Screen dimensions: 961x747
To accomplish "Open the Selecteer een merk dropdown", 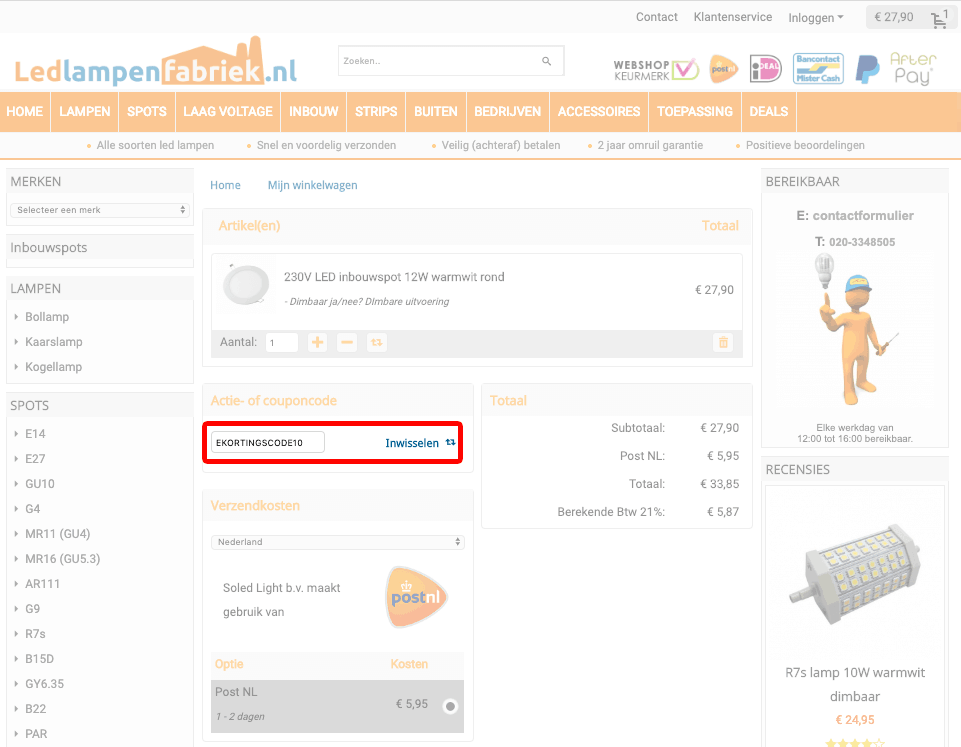I will pos(100,210).
